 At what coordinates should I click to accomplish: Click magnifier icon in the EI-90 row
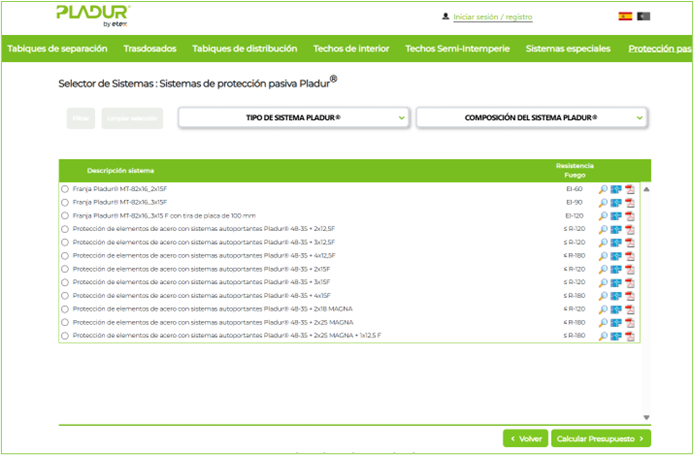(603, 202)
